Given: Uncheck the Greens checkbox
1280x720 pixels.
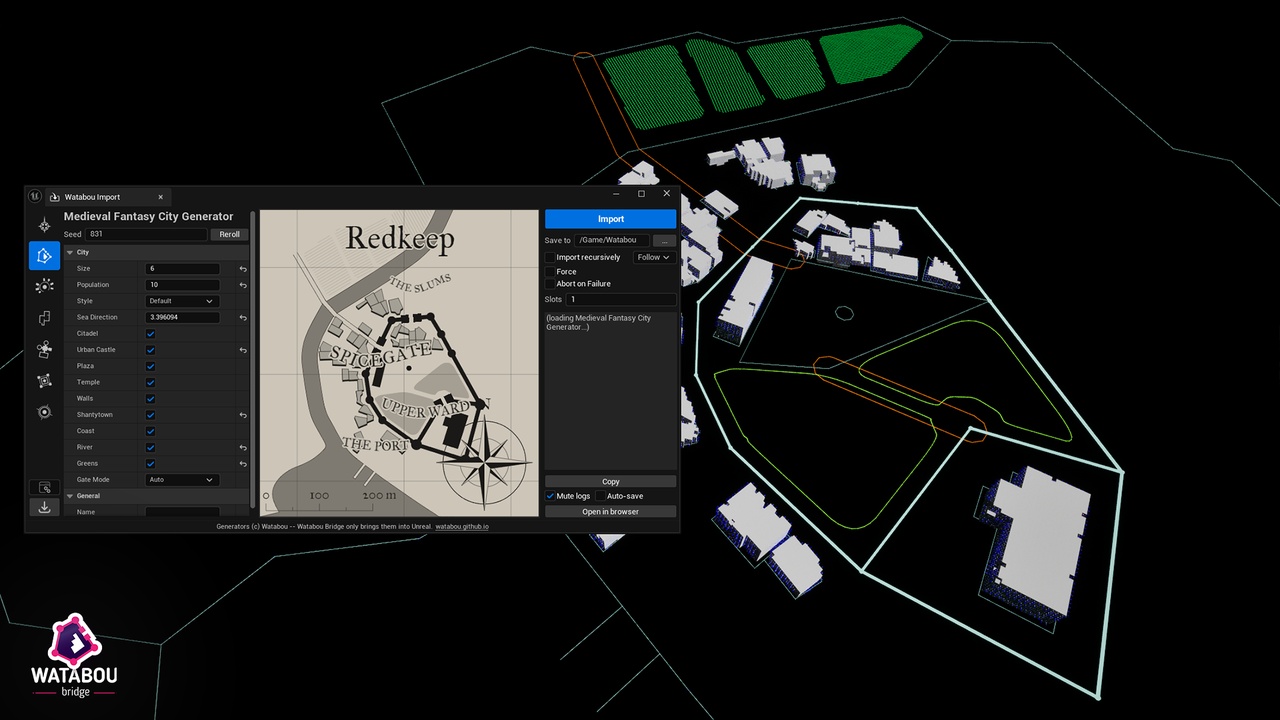Looking at the screenshot, I should (x=151, y=464).
